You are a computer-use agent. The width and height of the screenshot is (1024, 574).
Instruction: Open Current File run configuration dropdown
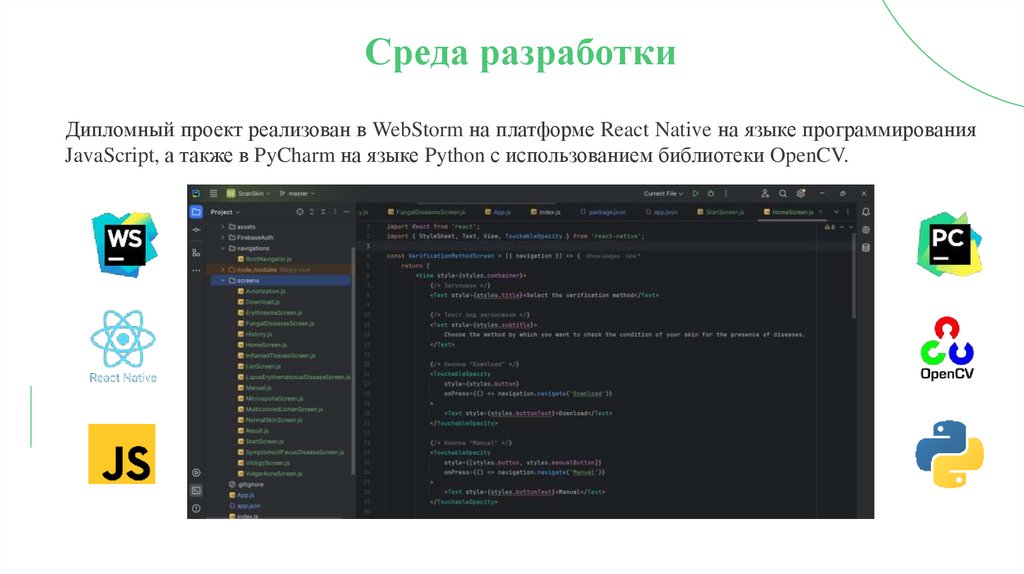point(664,193)
